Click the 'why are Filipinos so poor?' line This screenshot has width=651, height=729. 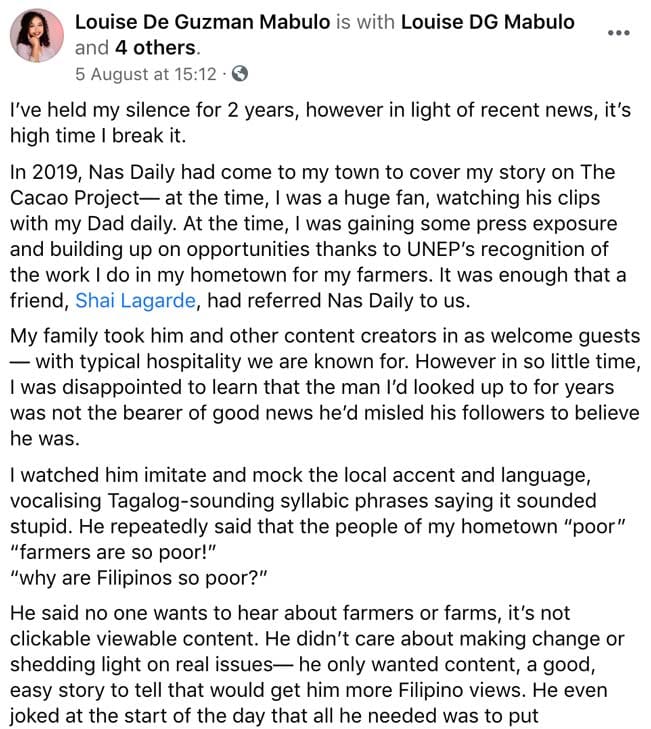[132, 577]
